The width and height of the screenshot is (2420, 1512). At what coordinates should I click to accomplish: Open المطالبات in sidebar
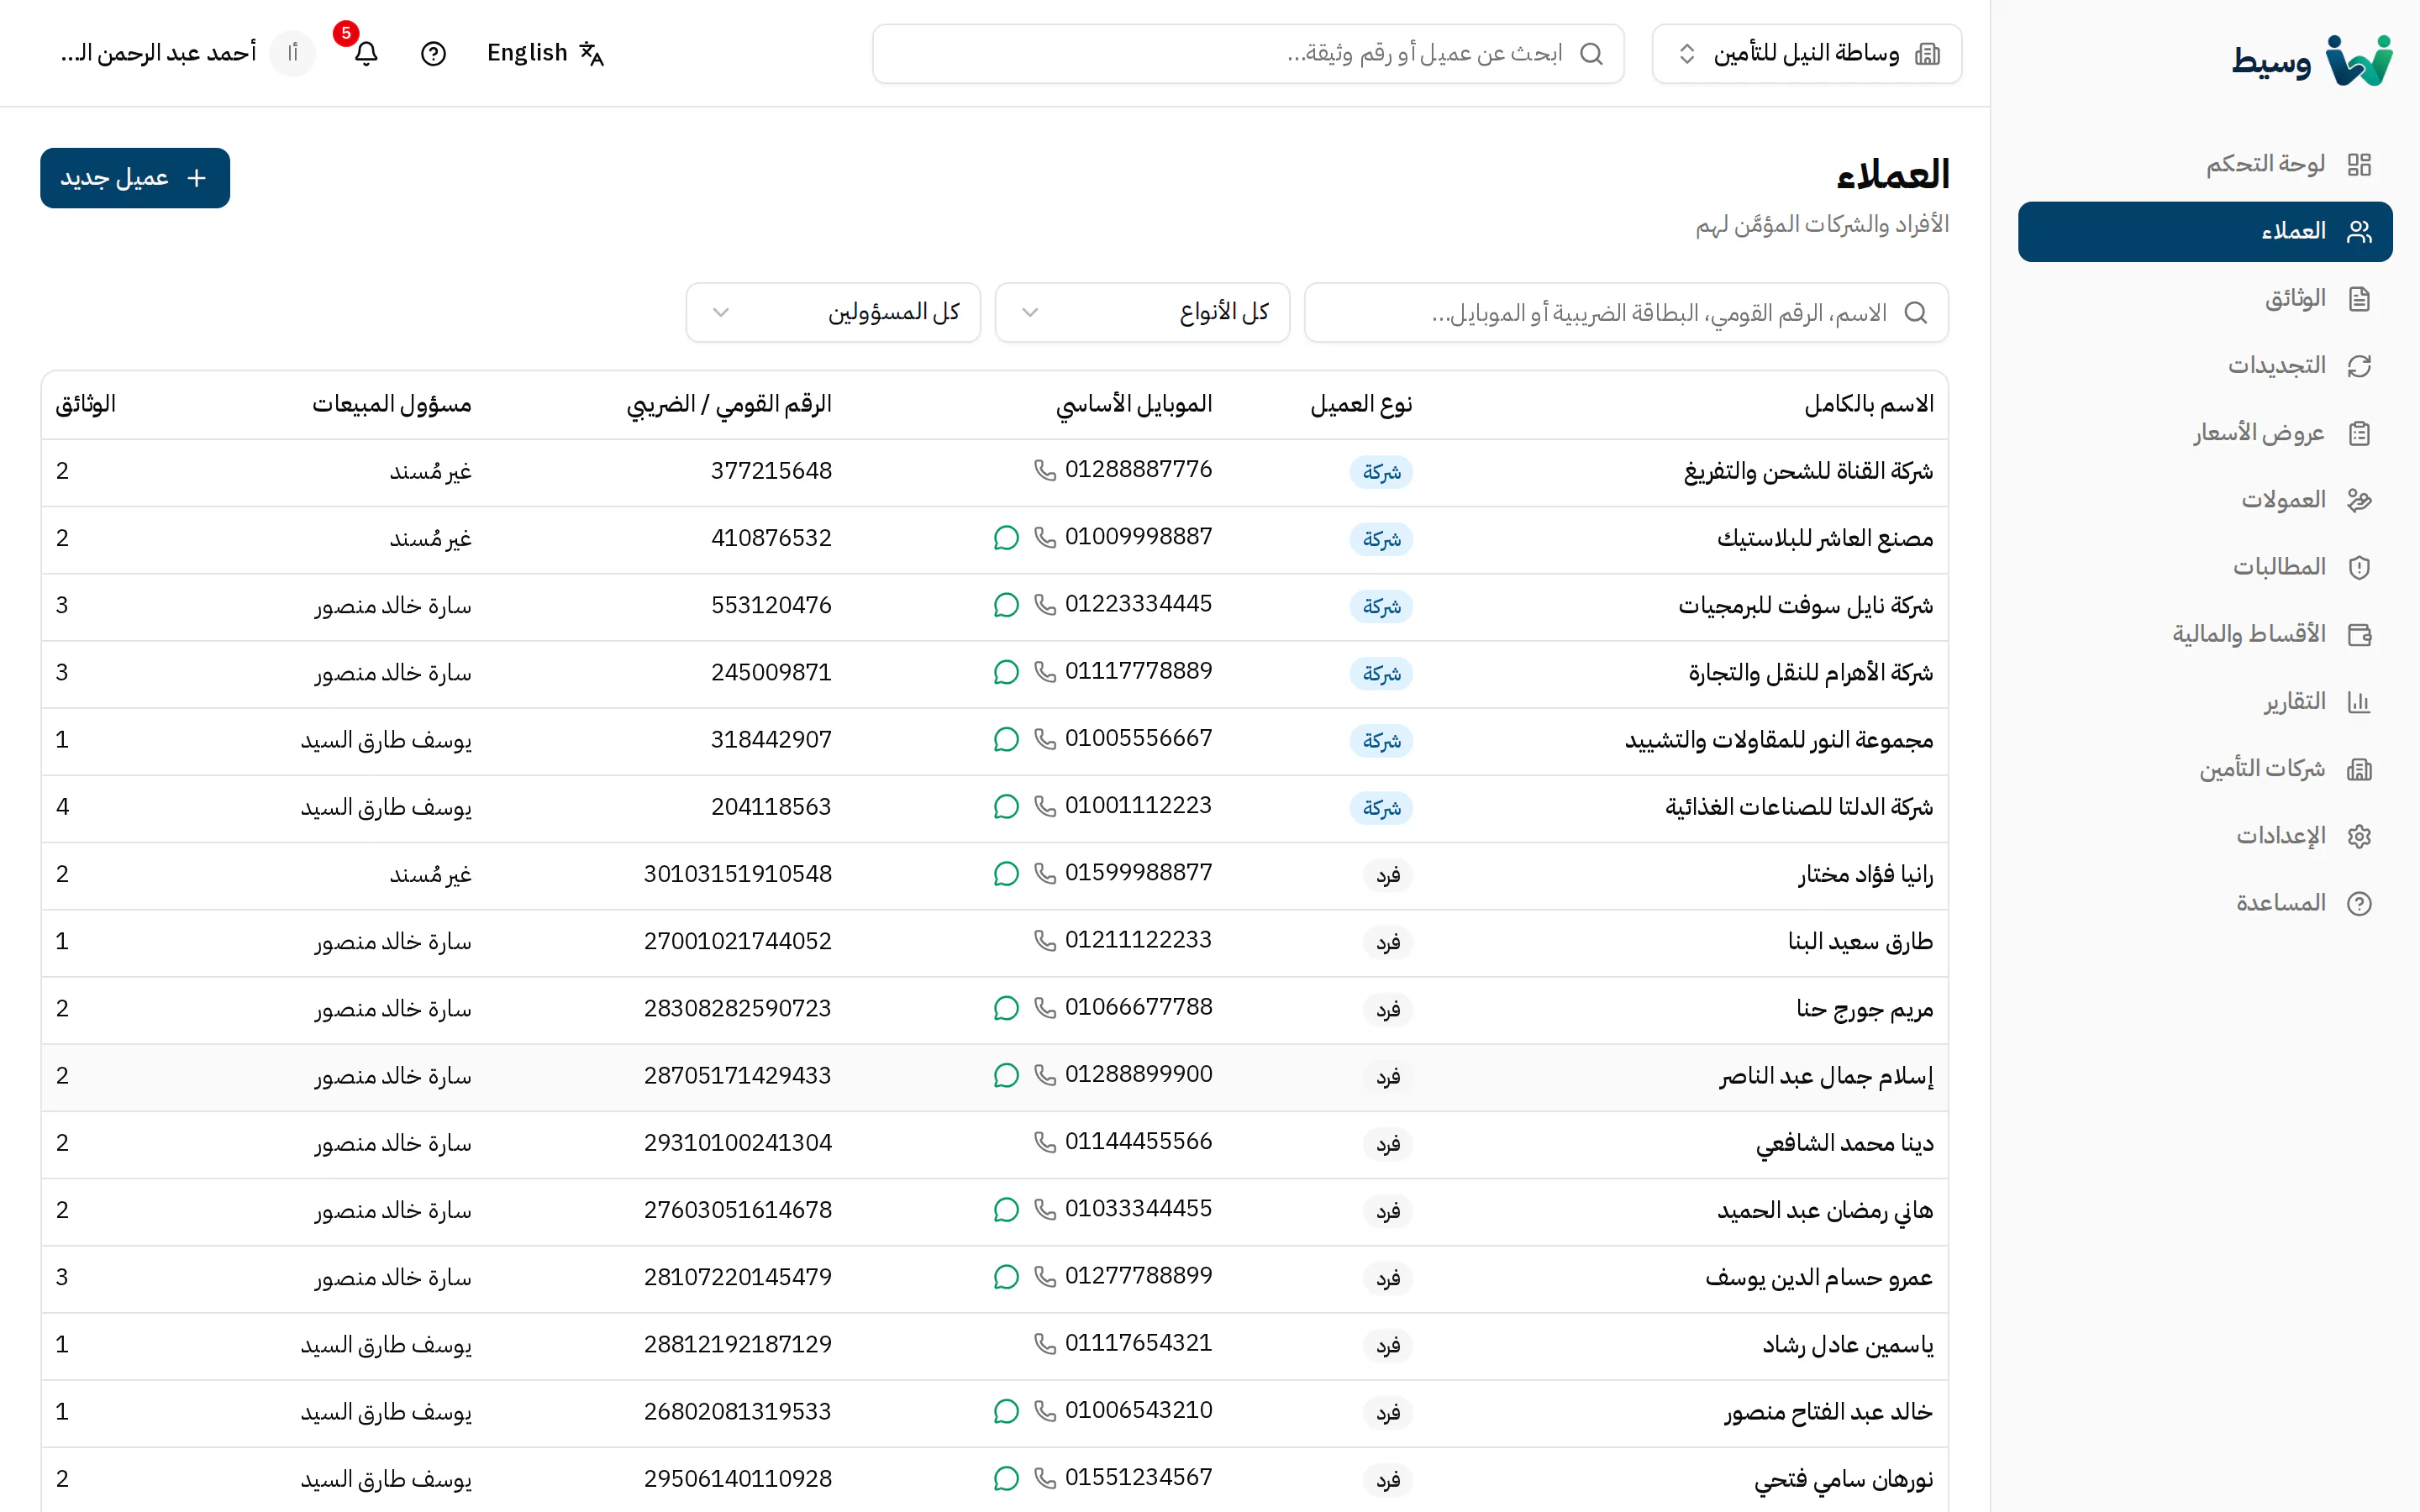click(2205, 567)
